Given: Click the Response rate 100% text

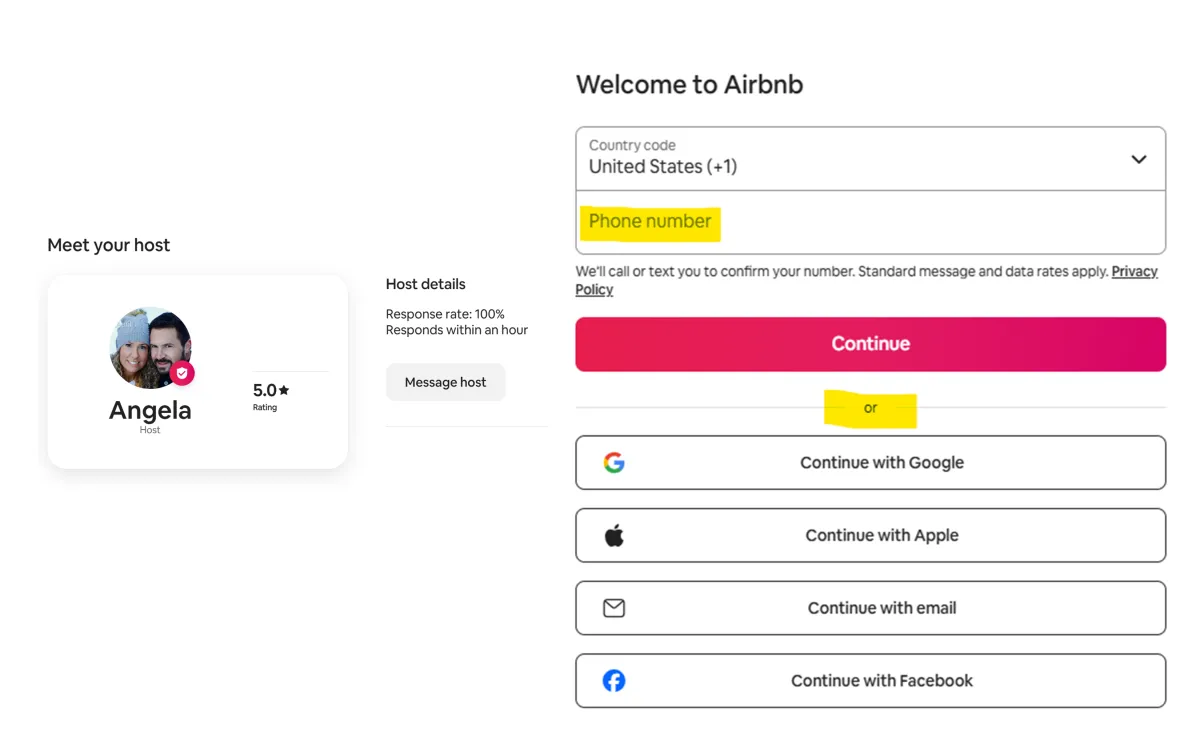Looking at the screenshot, I should pos(445,314).
